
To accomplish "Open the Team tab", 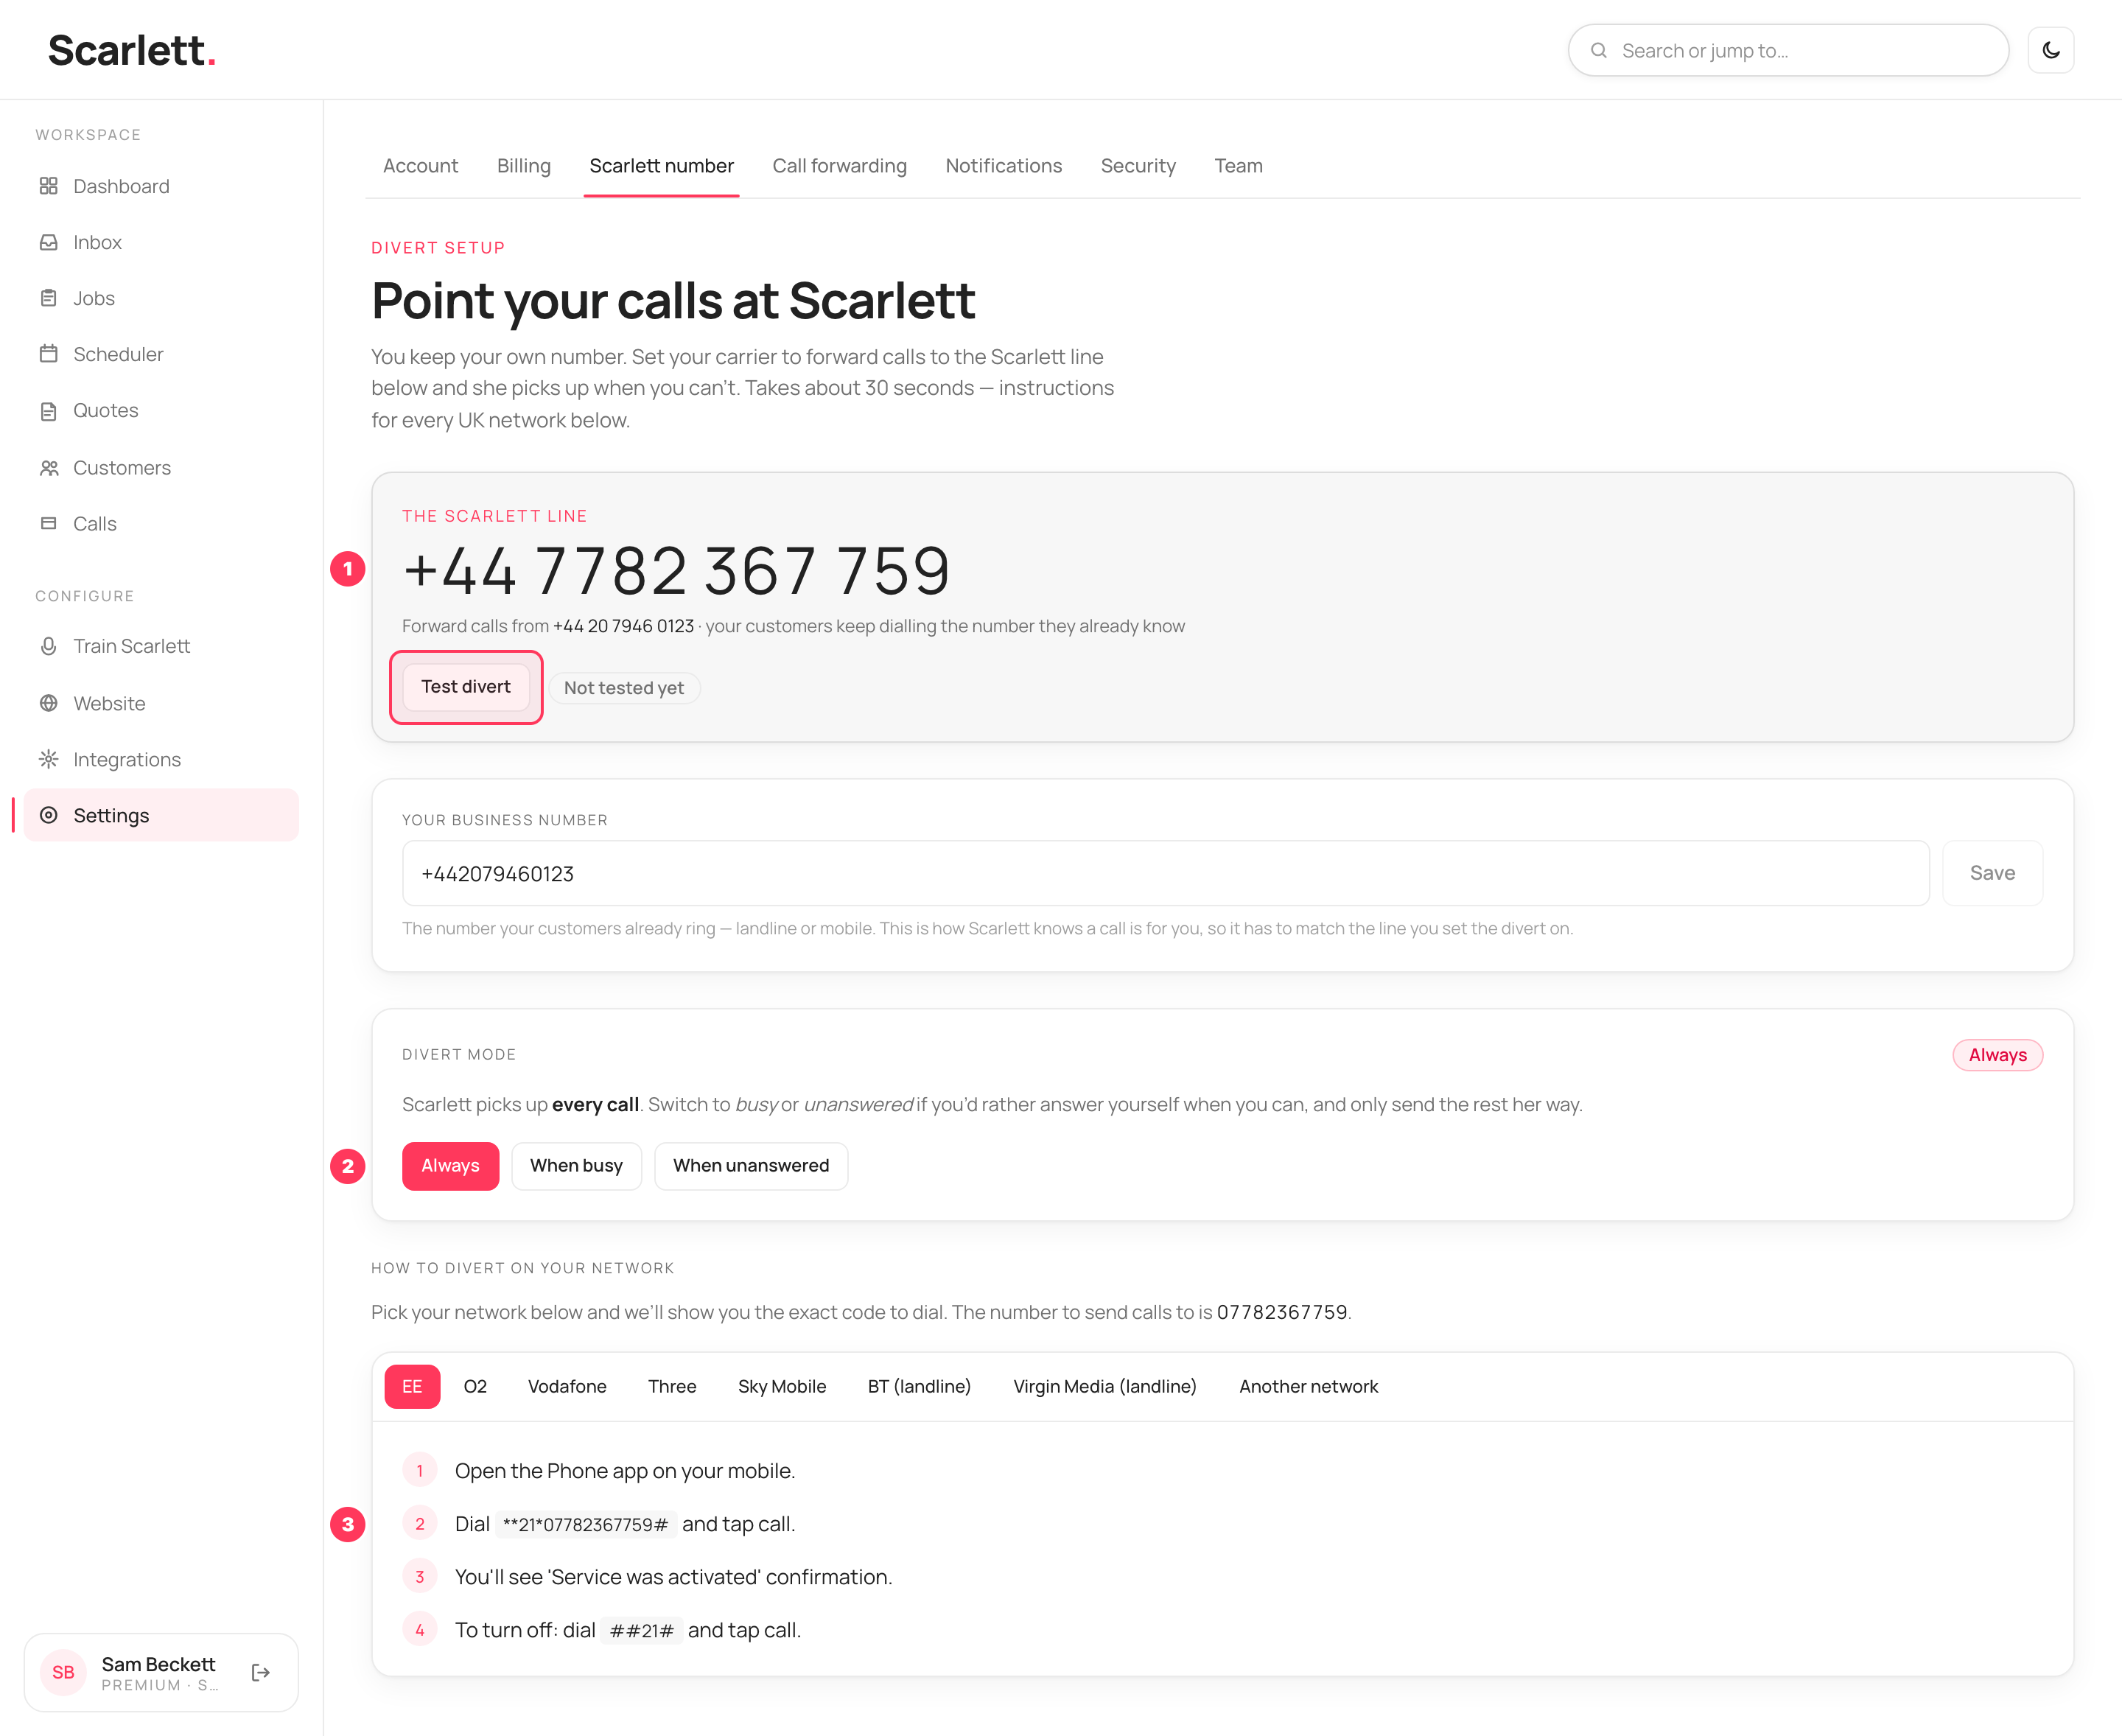I will click(1238, 166).
